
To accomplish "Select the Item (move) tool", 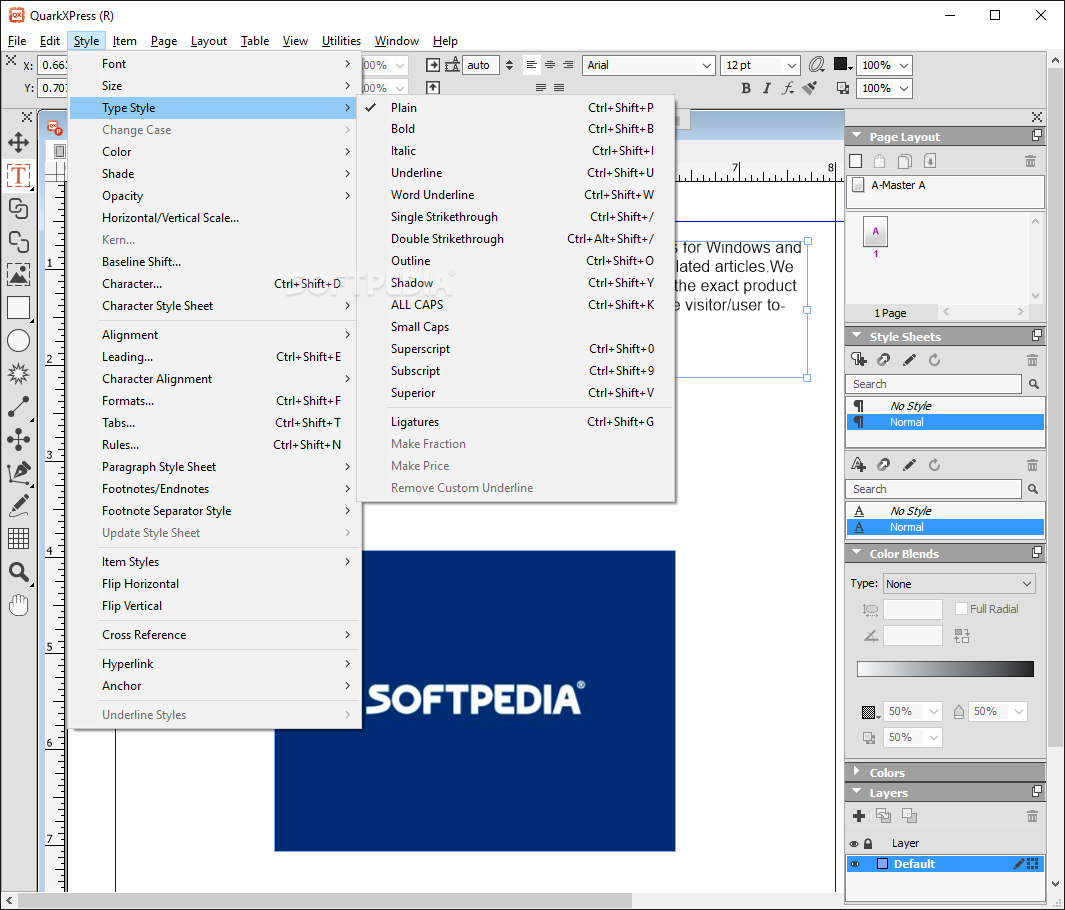I will coord(18,143).
